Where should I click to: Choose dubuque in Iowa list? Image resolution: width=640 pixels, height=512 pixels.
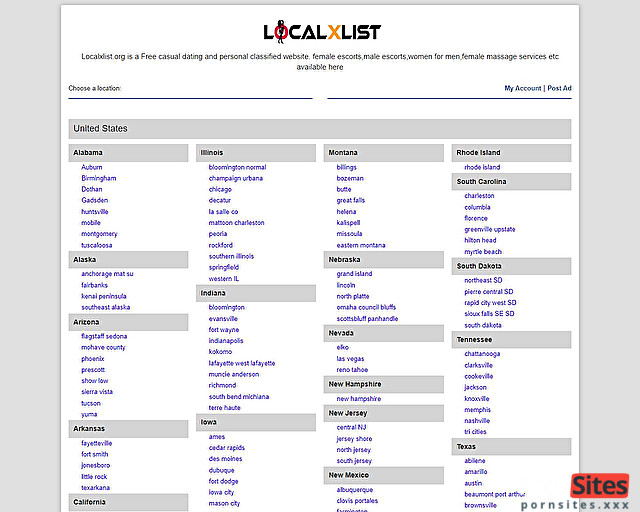click(221, 470)
